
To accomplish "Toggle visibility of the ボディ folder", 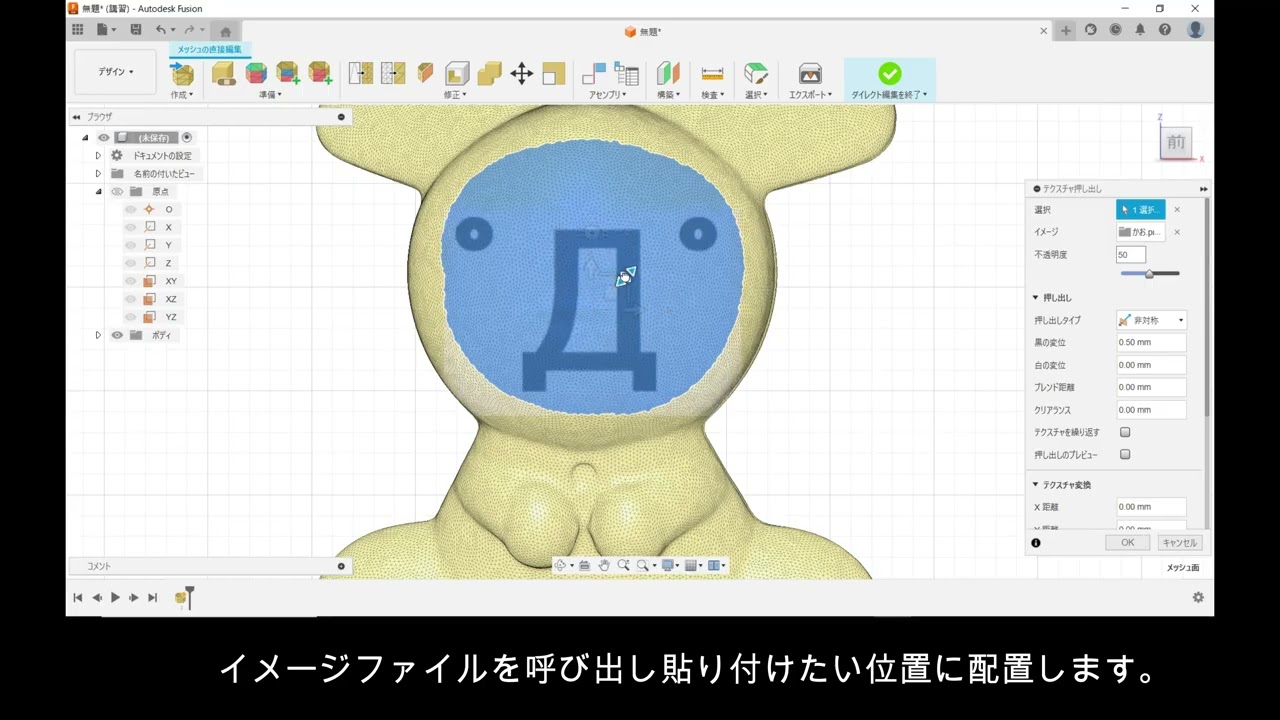I will (117, 335).
